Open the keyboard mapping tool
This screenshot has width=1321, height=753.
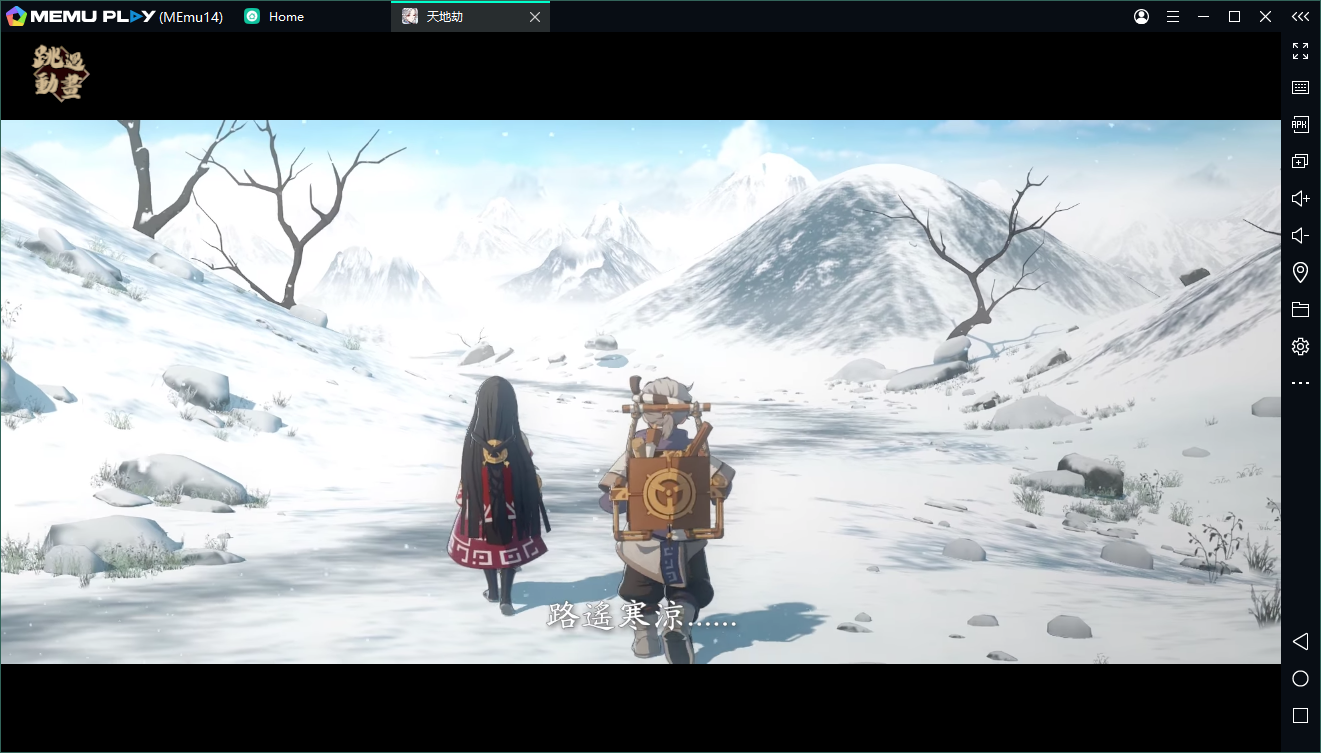pos(1300,88)
